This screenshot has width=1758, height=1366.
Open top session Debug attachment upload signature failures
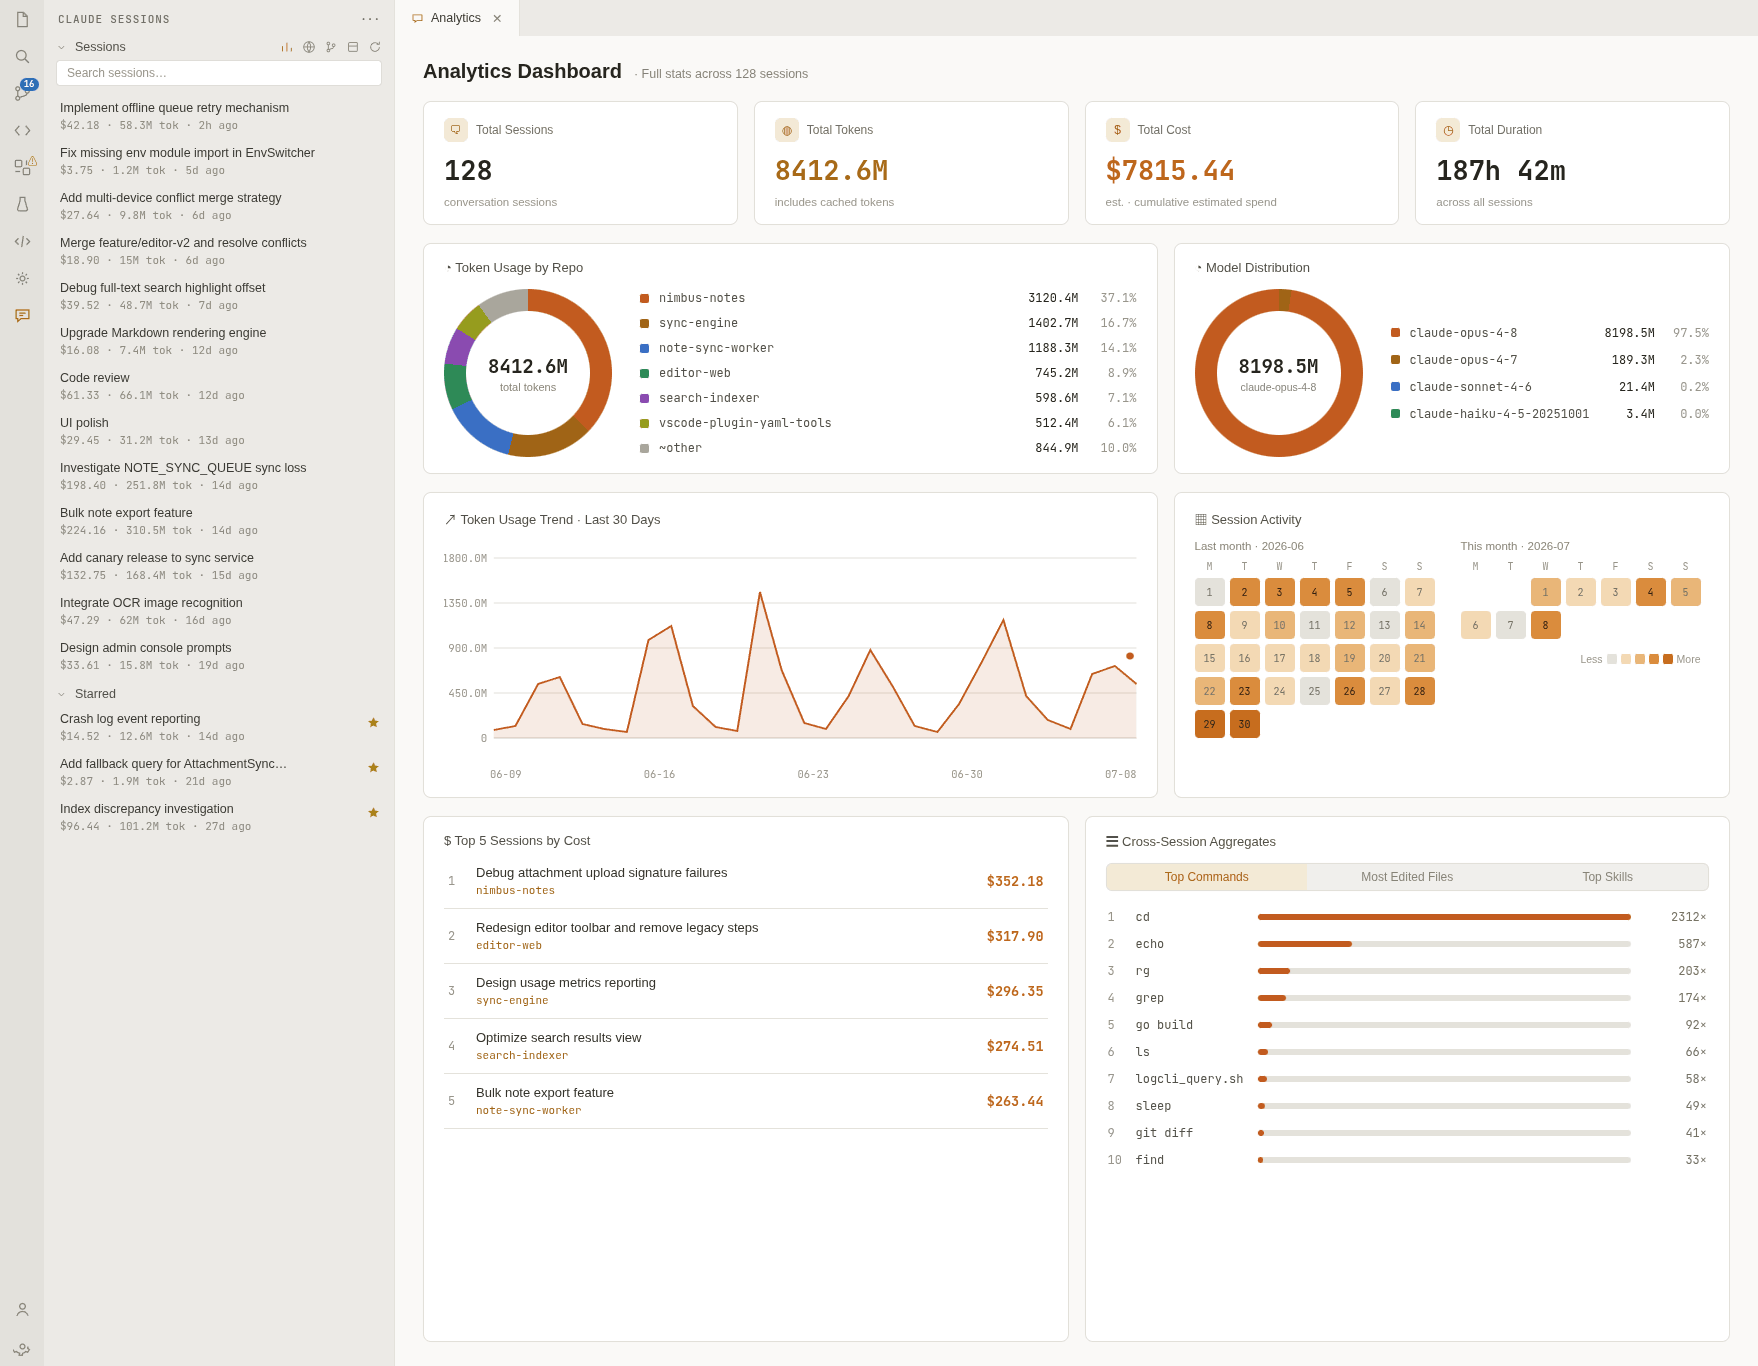click(x=746, y=881)
